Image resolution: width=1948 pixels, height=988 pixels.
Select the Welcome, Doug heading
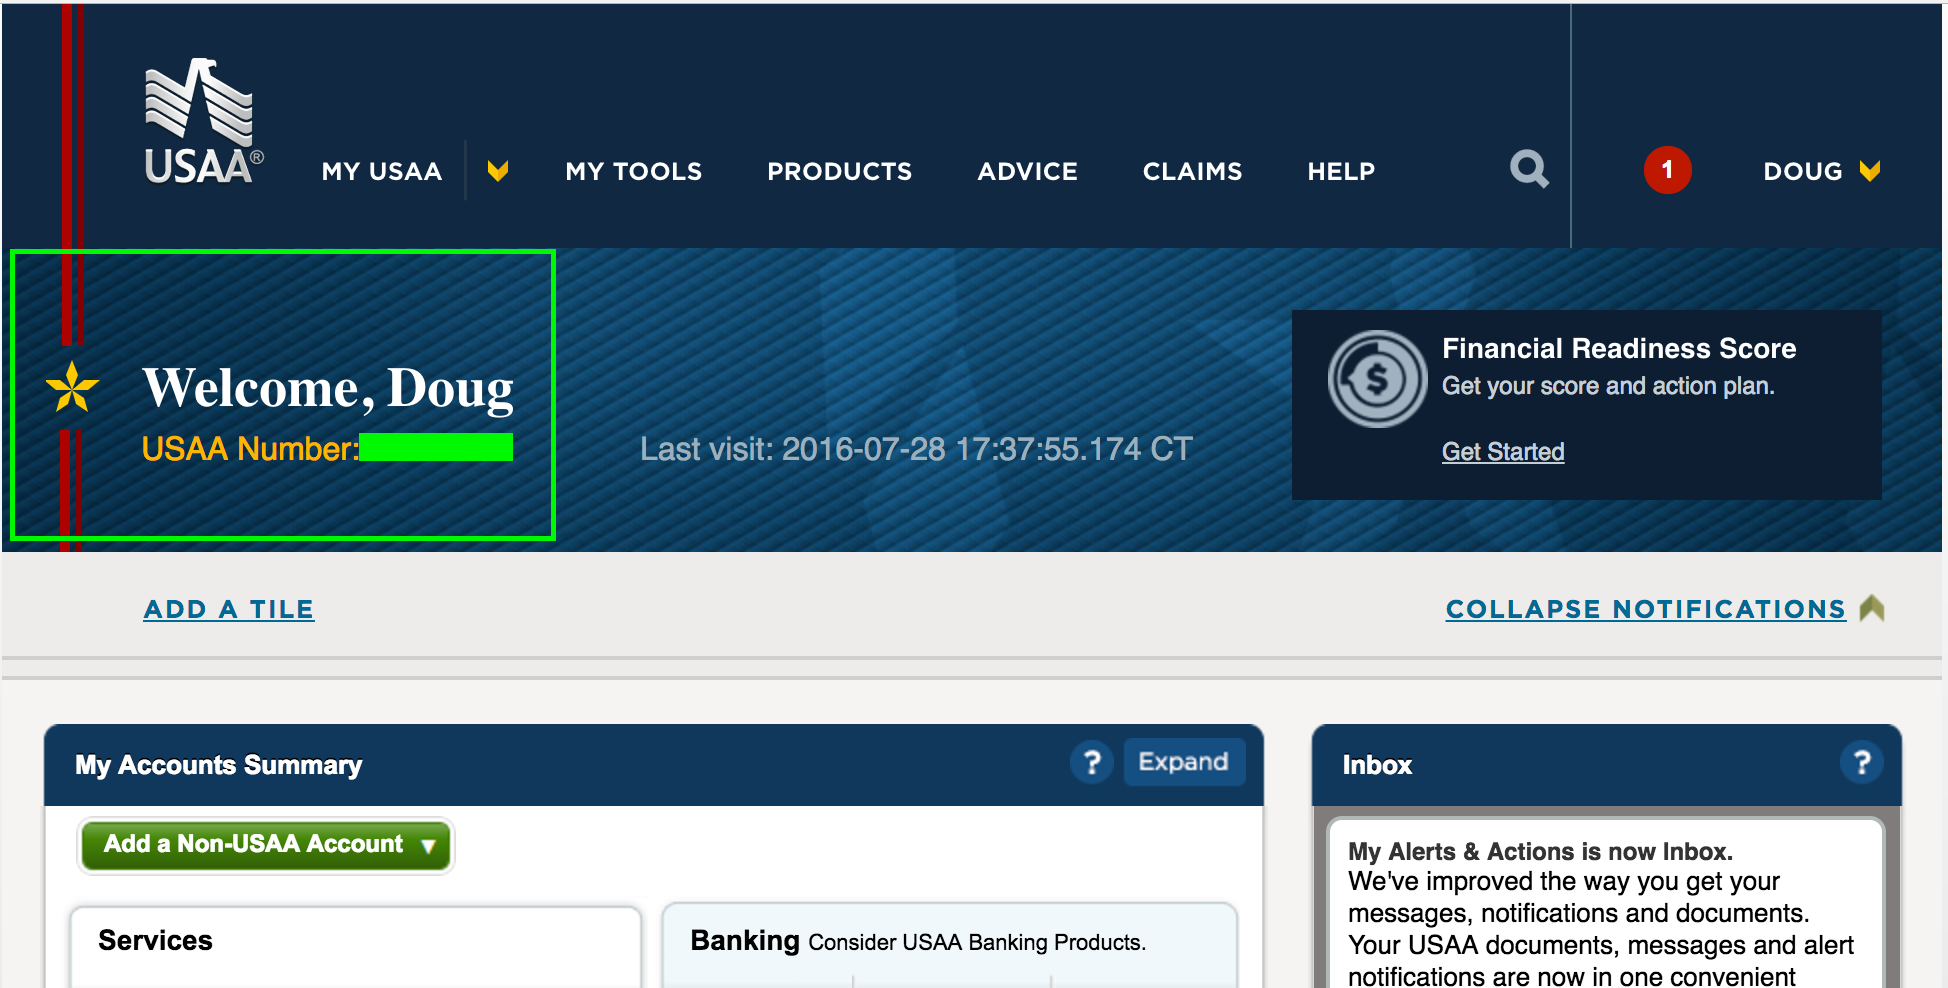pyautogui.click(x=328, y=388)
